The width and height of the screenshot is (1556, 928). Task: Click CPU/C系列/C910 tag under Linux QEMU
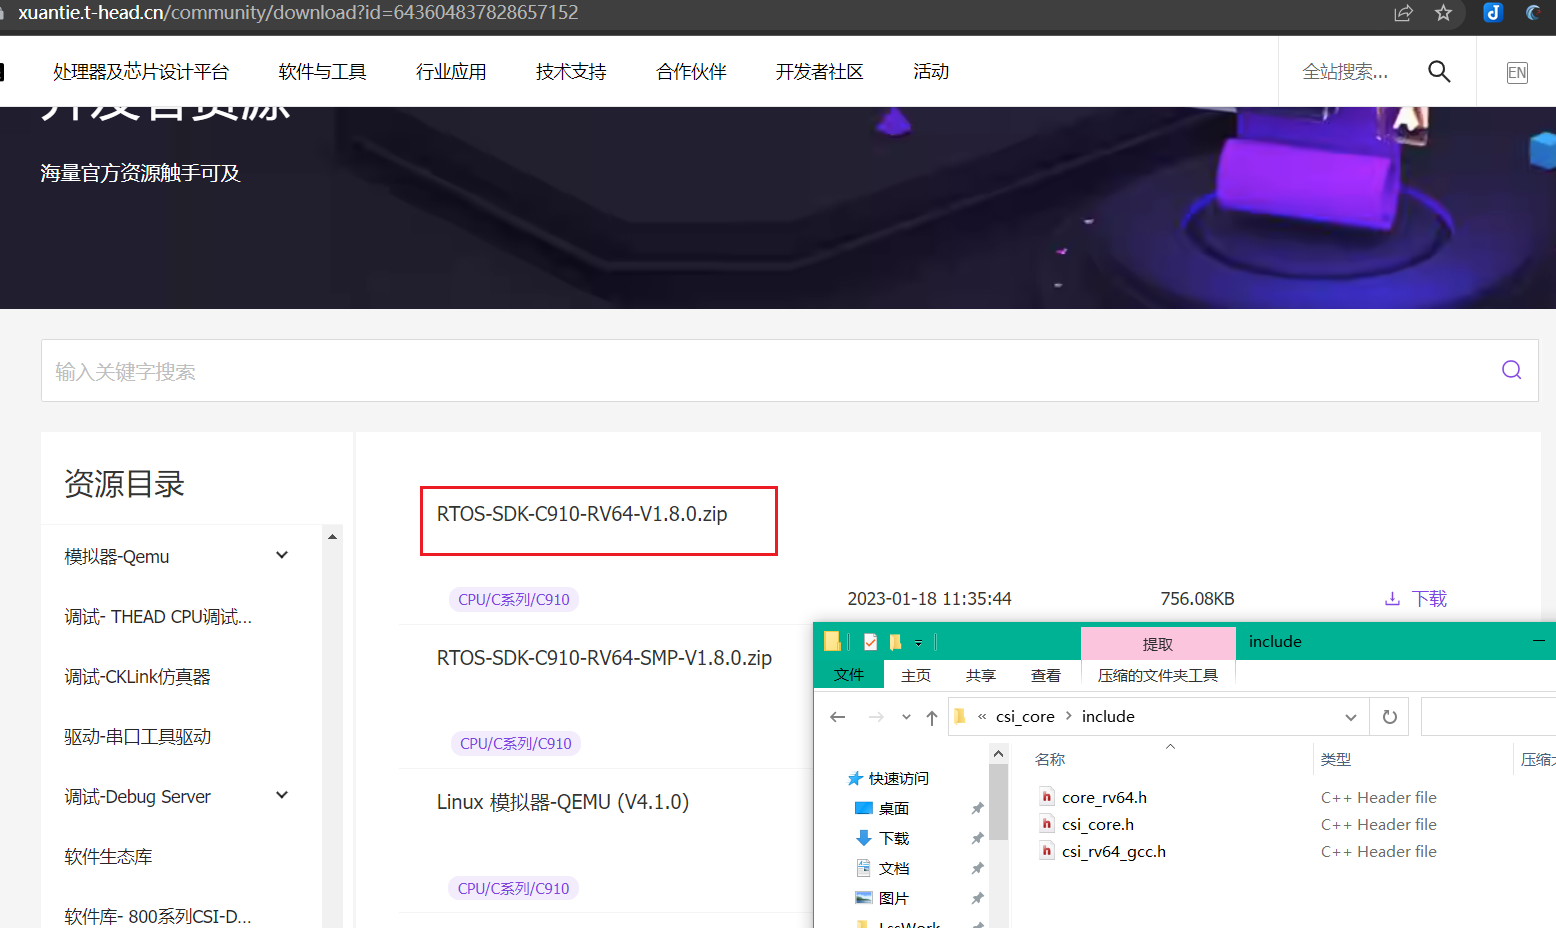coord(514,888)
